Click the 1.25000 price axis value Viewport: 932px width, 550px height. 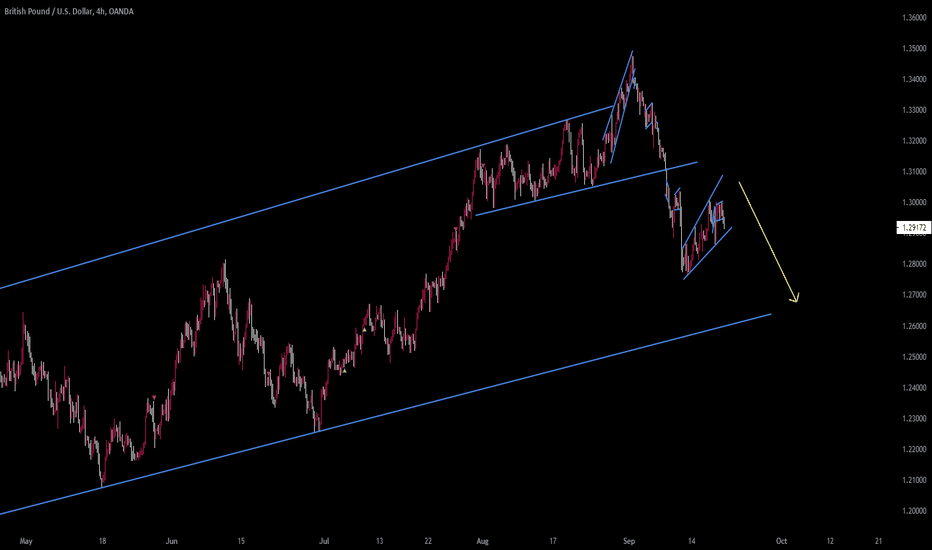pyautogui.click(x=914, y=357)
